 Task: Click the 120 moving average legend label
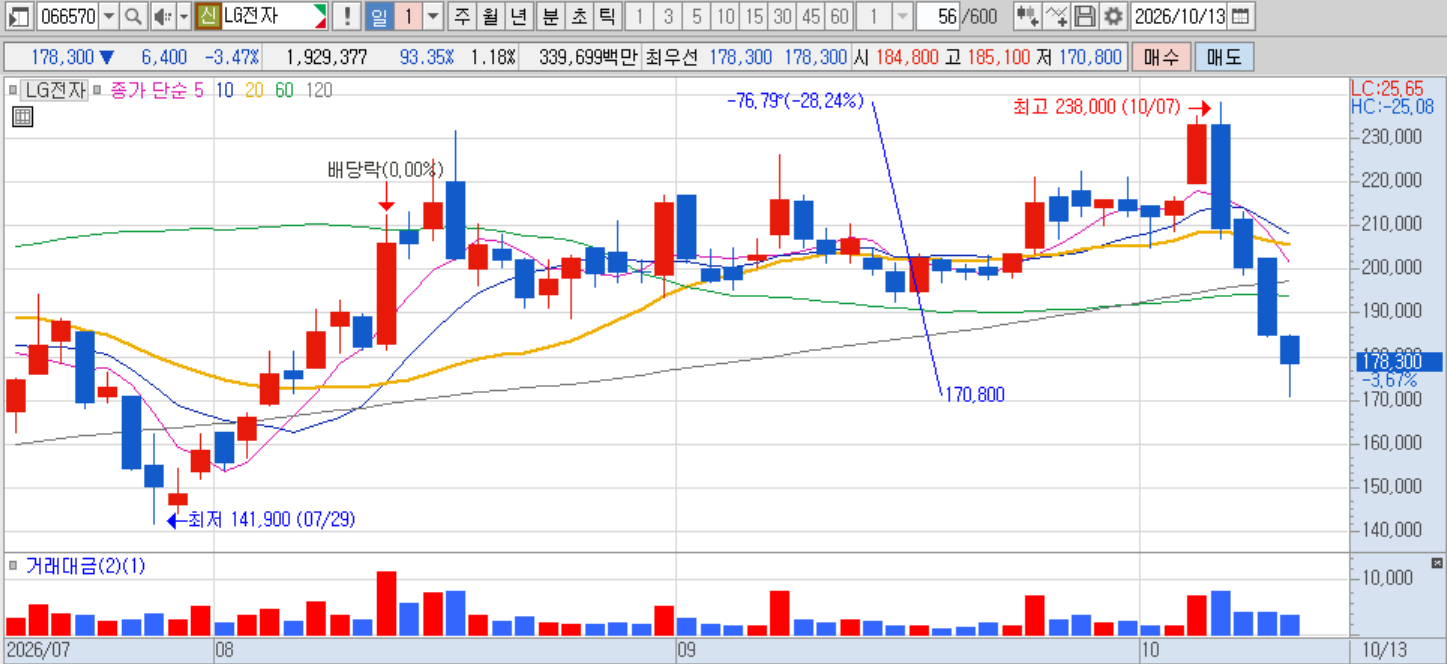(319, 91)
